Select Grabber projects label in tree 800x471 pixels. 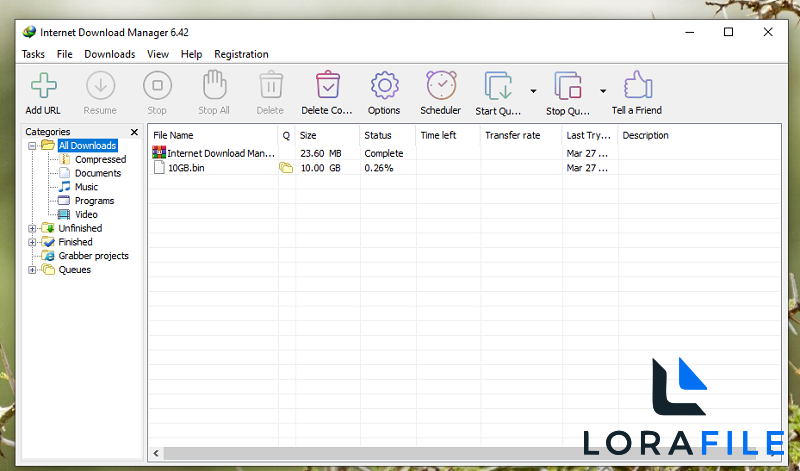pos(93,256)
